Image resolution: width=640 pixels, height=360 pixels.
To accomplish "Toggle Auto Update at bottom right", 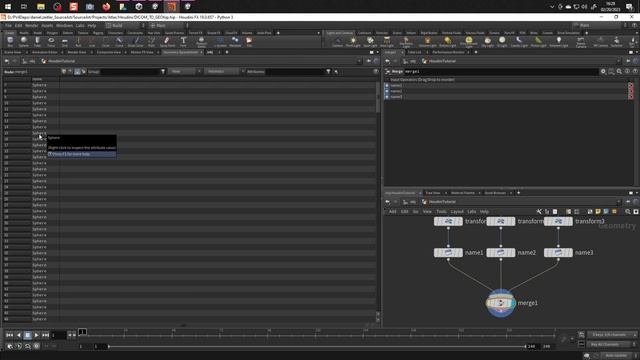I will (616, 356).
